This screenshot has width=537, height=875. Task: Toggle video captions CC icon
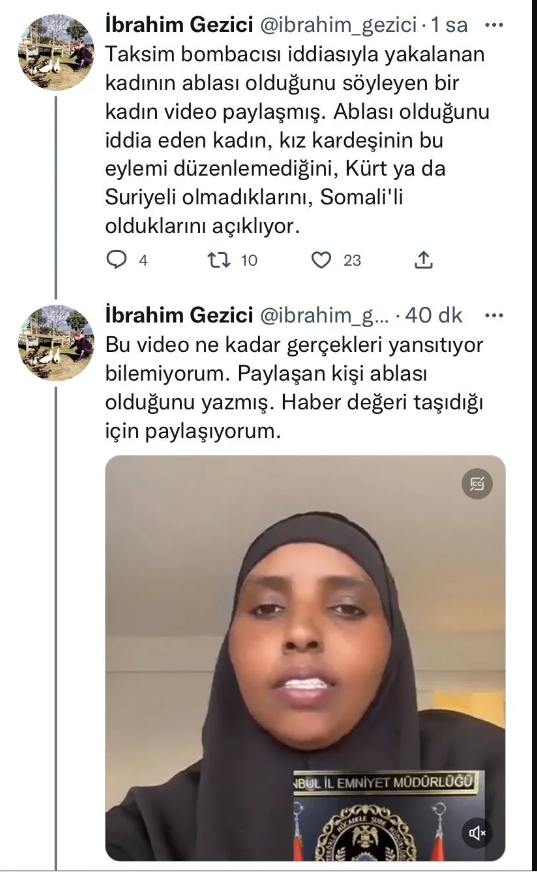477,484
